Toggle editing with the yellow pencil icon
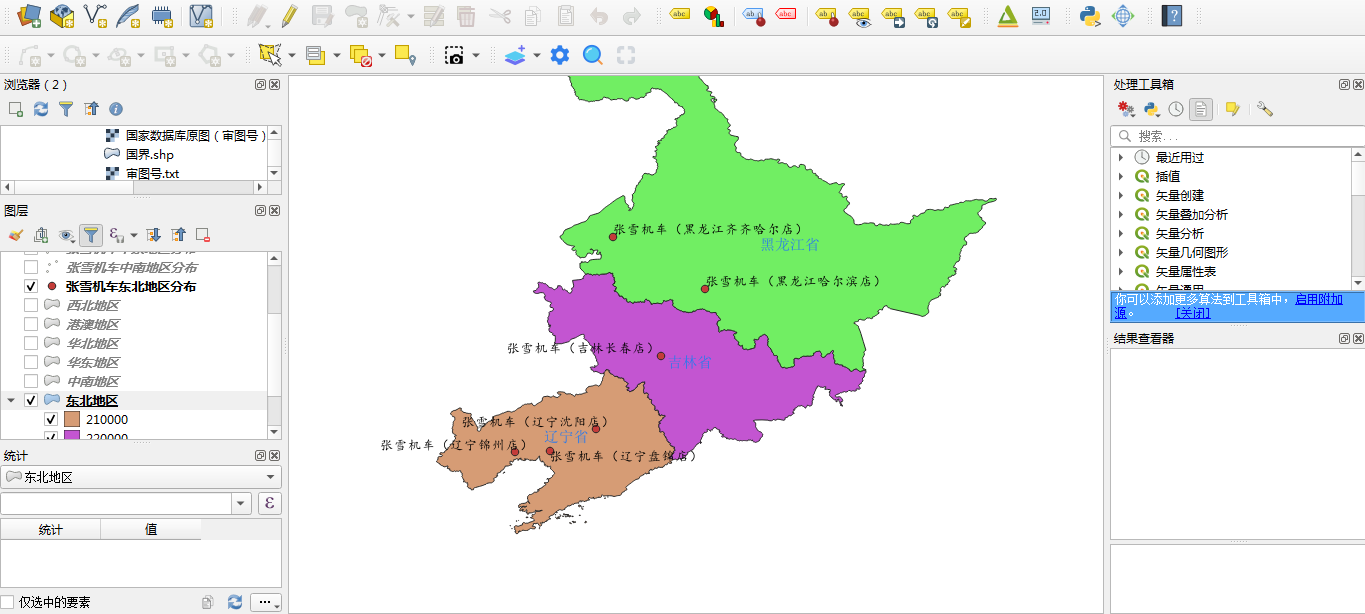This screenshot has height=614, width=1365. tap(289, 15)
